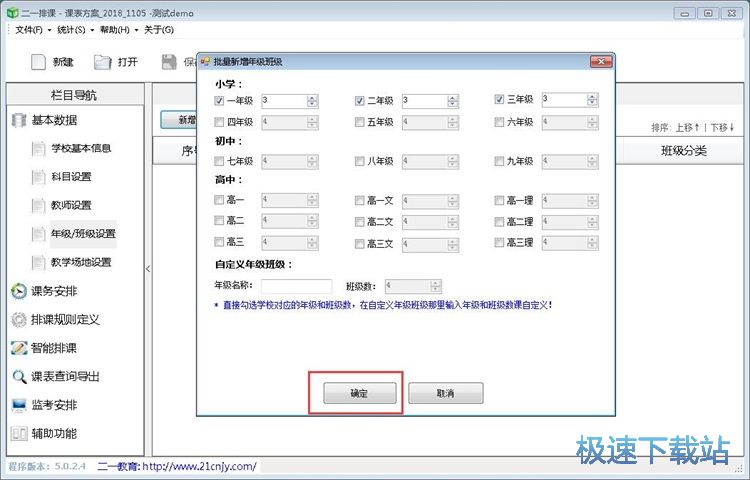Open 教学场地设置 in the sidebar
Image resolution: width=750 pixels, height=480 pixels.
click(x=81, y=262)
